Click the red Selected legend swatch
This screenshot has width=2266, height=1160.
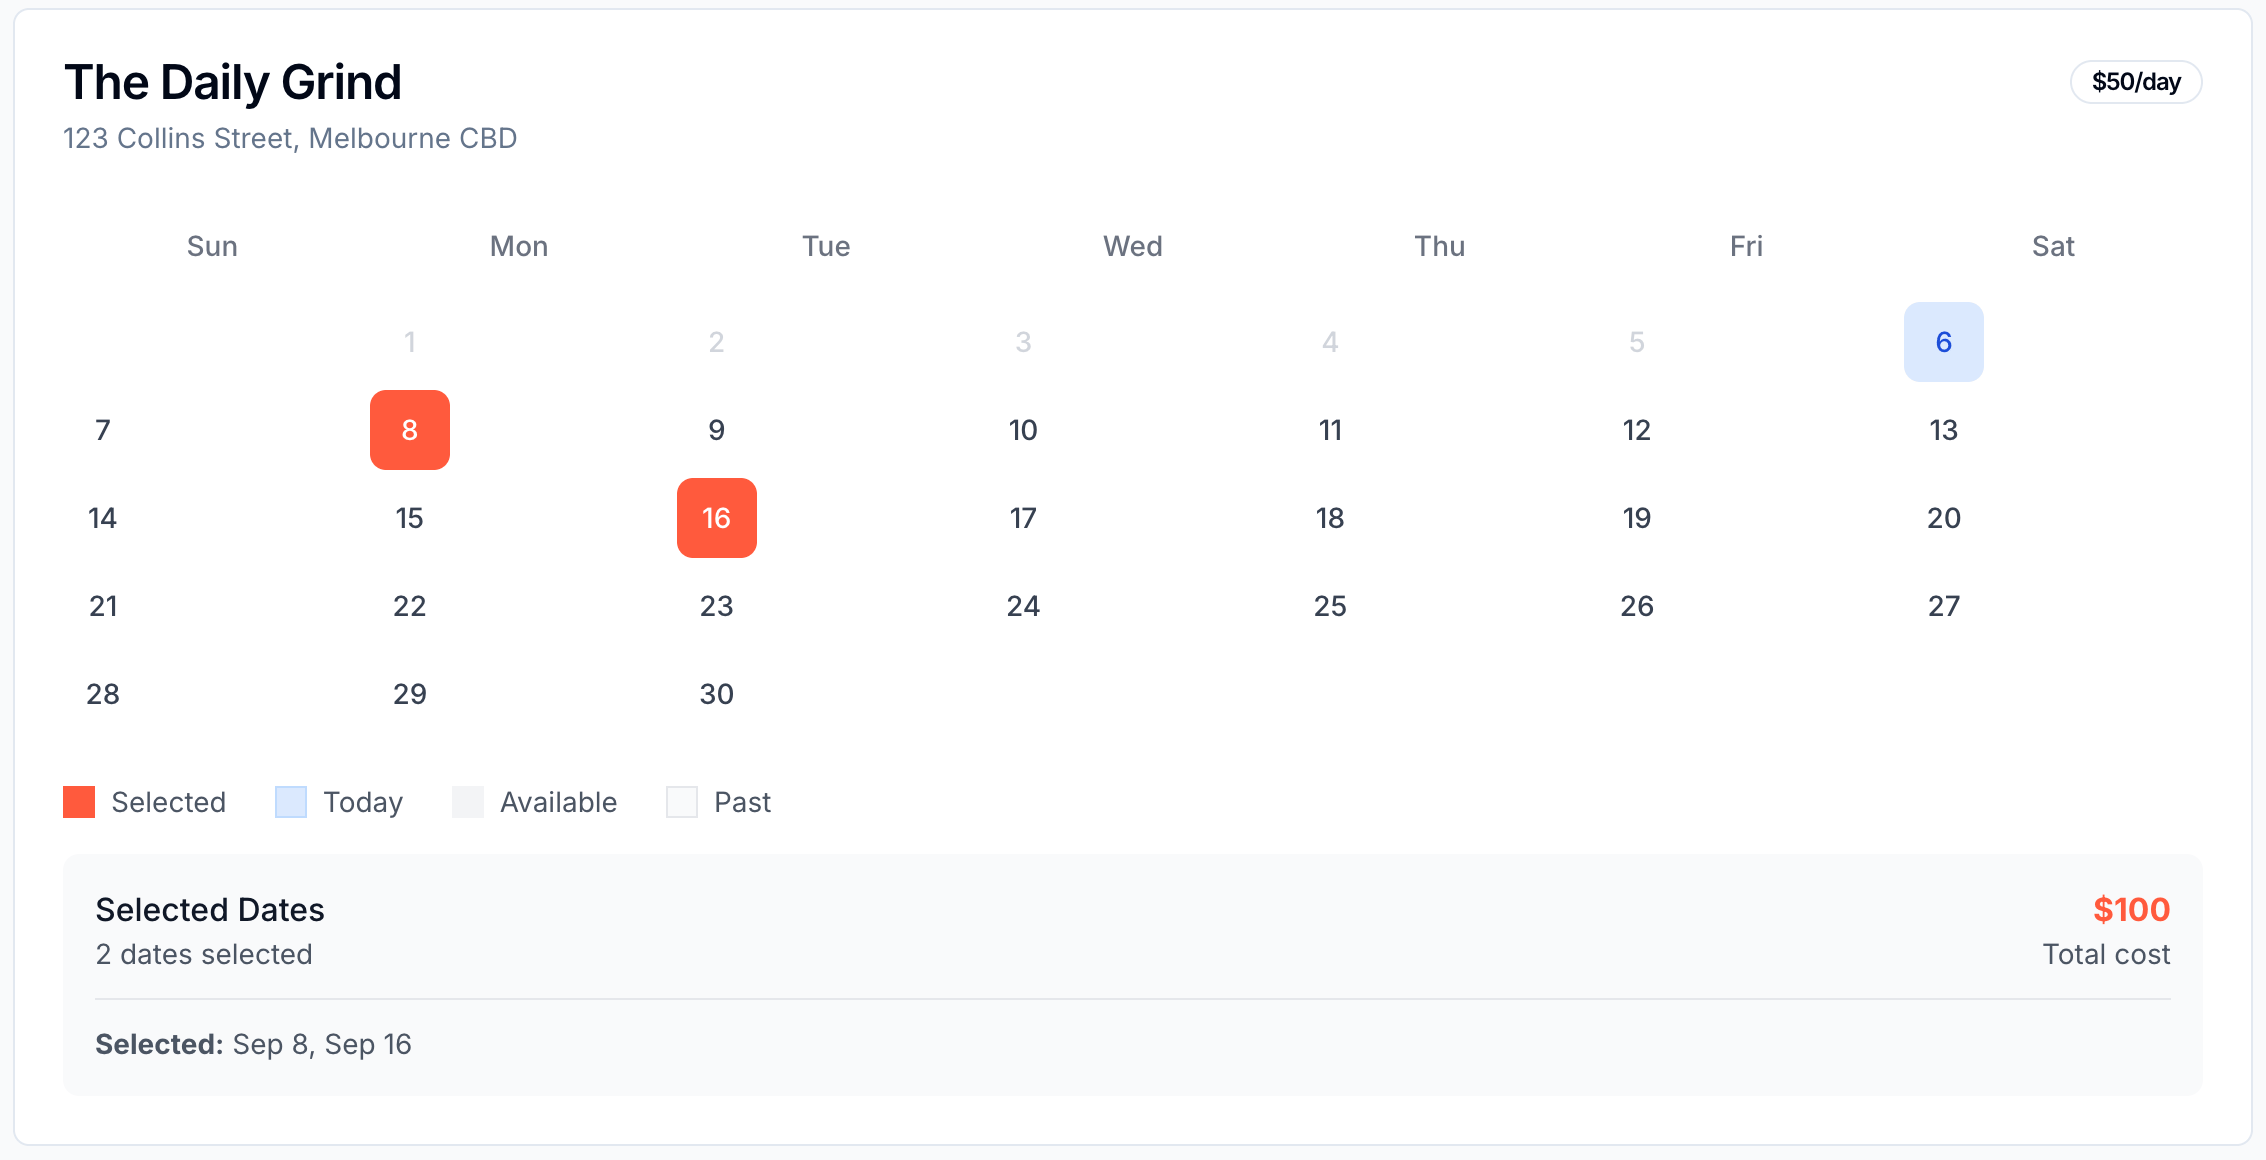pyautogui.click(x=79, y=802)
